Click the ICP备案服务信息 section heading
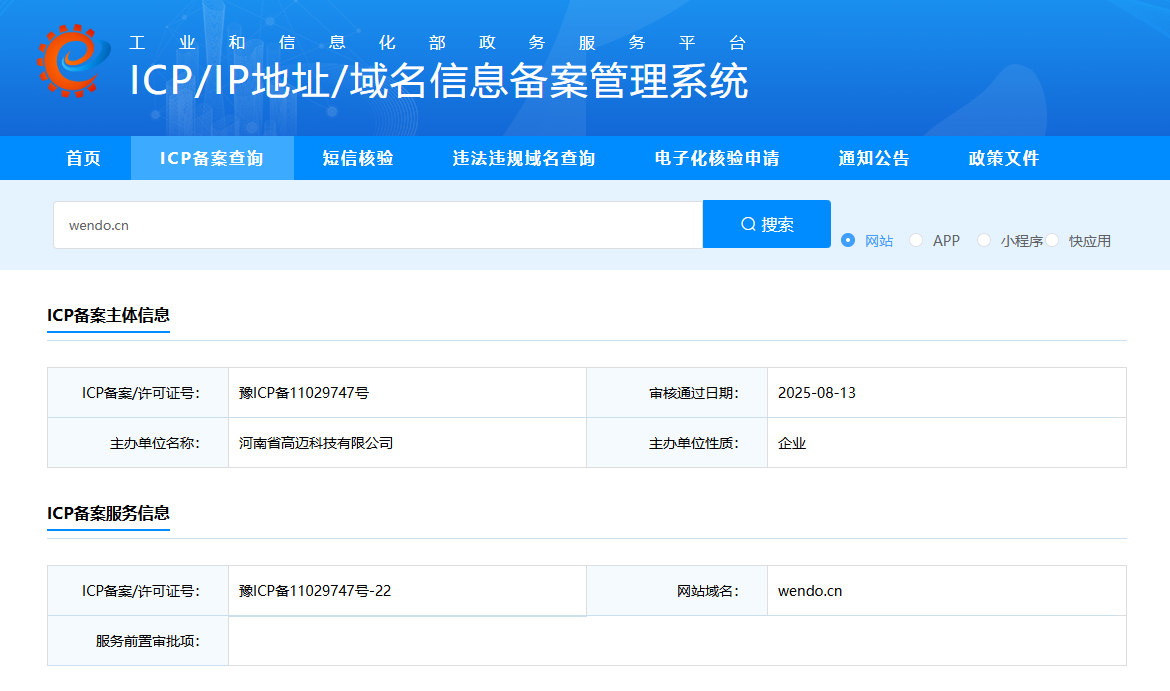Screen dimensions: 1170x691 coord(108,513)
